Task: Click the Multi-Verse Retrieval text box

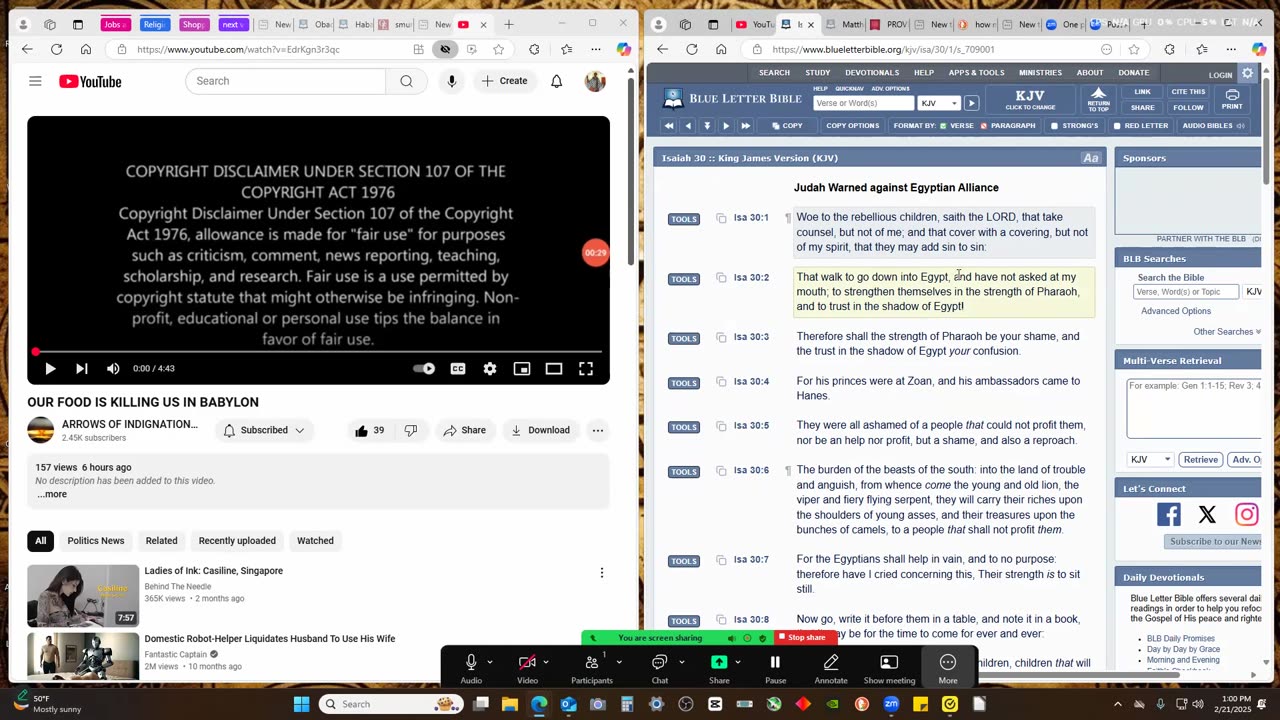Action: click(x=1194, y=408)
